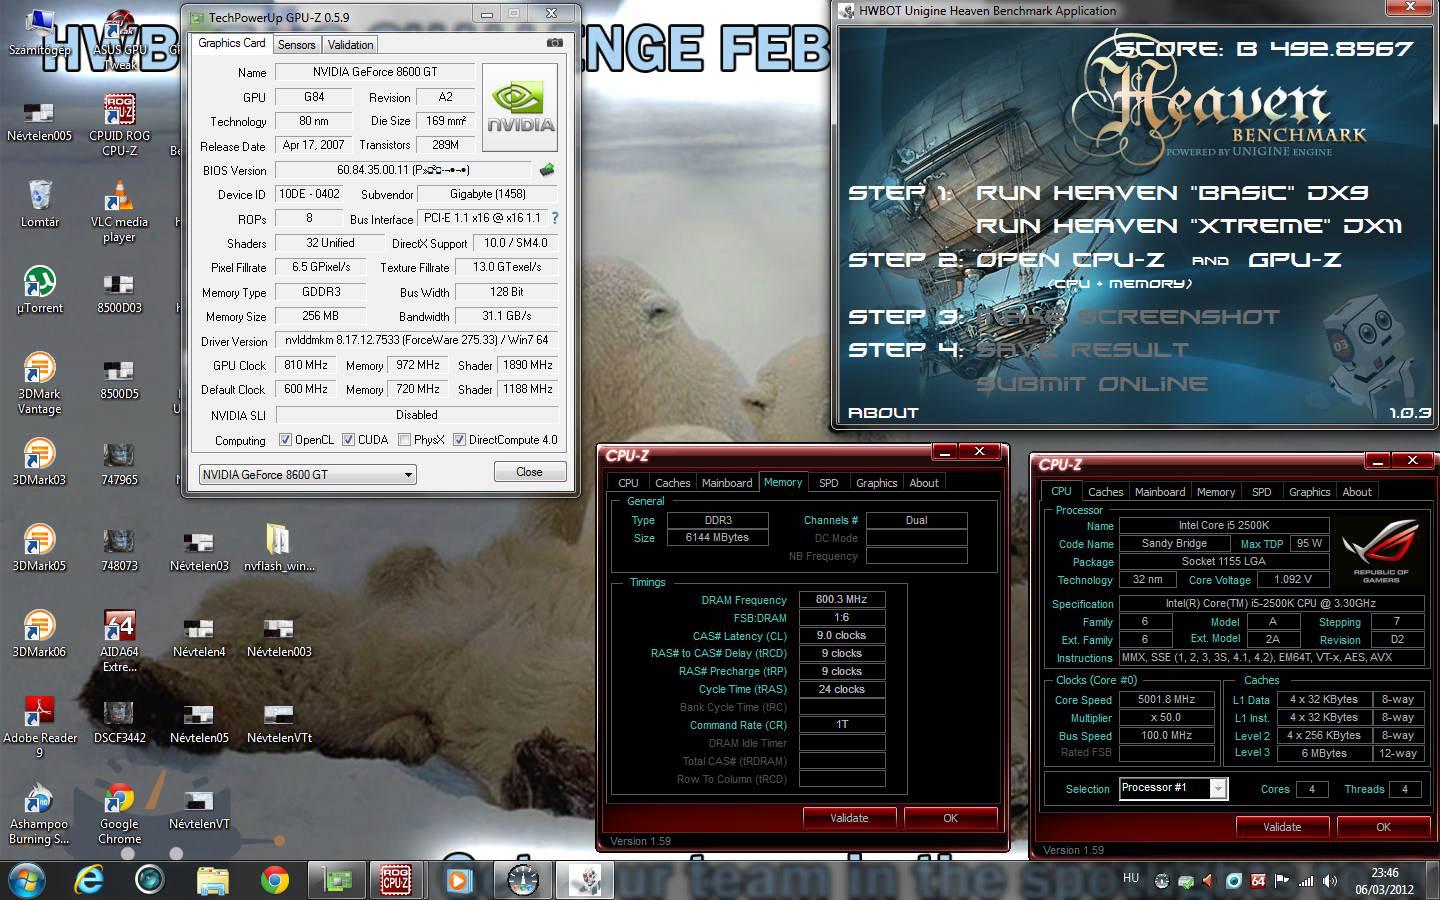Screen dimensions: 1440x900
Task: Open the Caches tab in right CPU-Z window
Action: 1105,491
